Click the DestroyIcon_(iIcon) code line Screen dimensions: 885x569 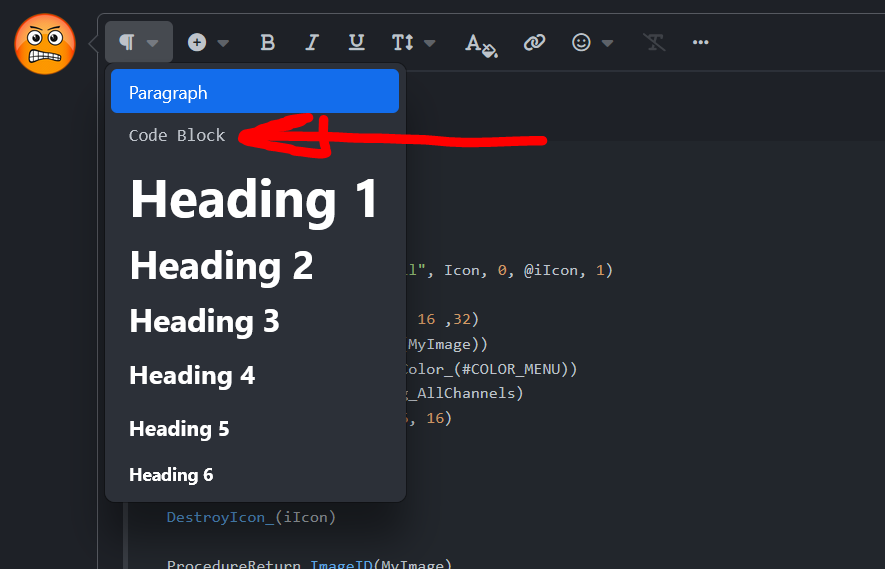251,517
